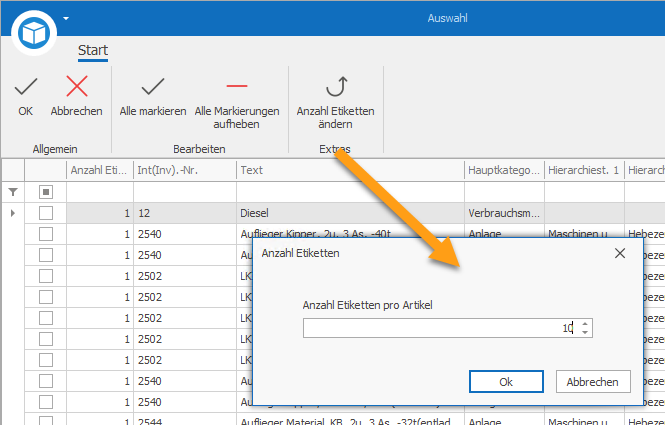Toggle the select-all checkbox in filter row

point(46,192)
